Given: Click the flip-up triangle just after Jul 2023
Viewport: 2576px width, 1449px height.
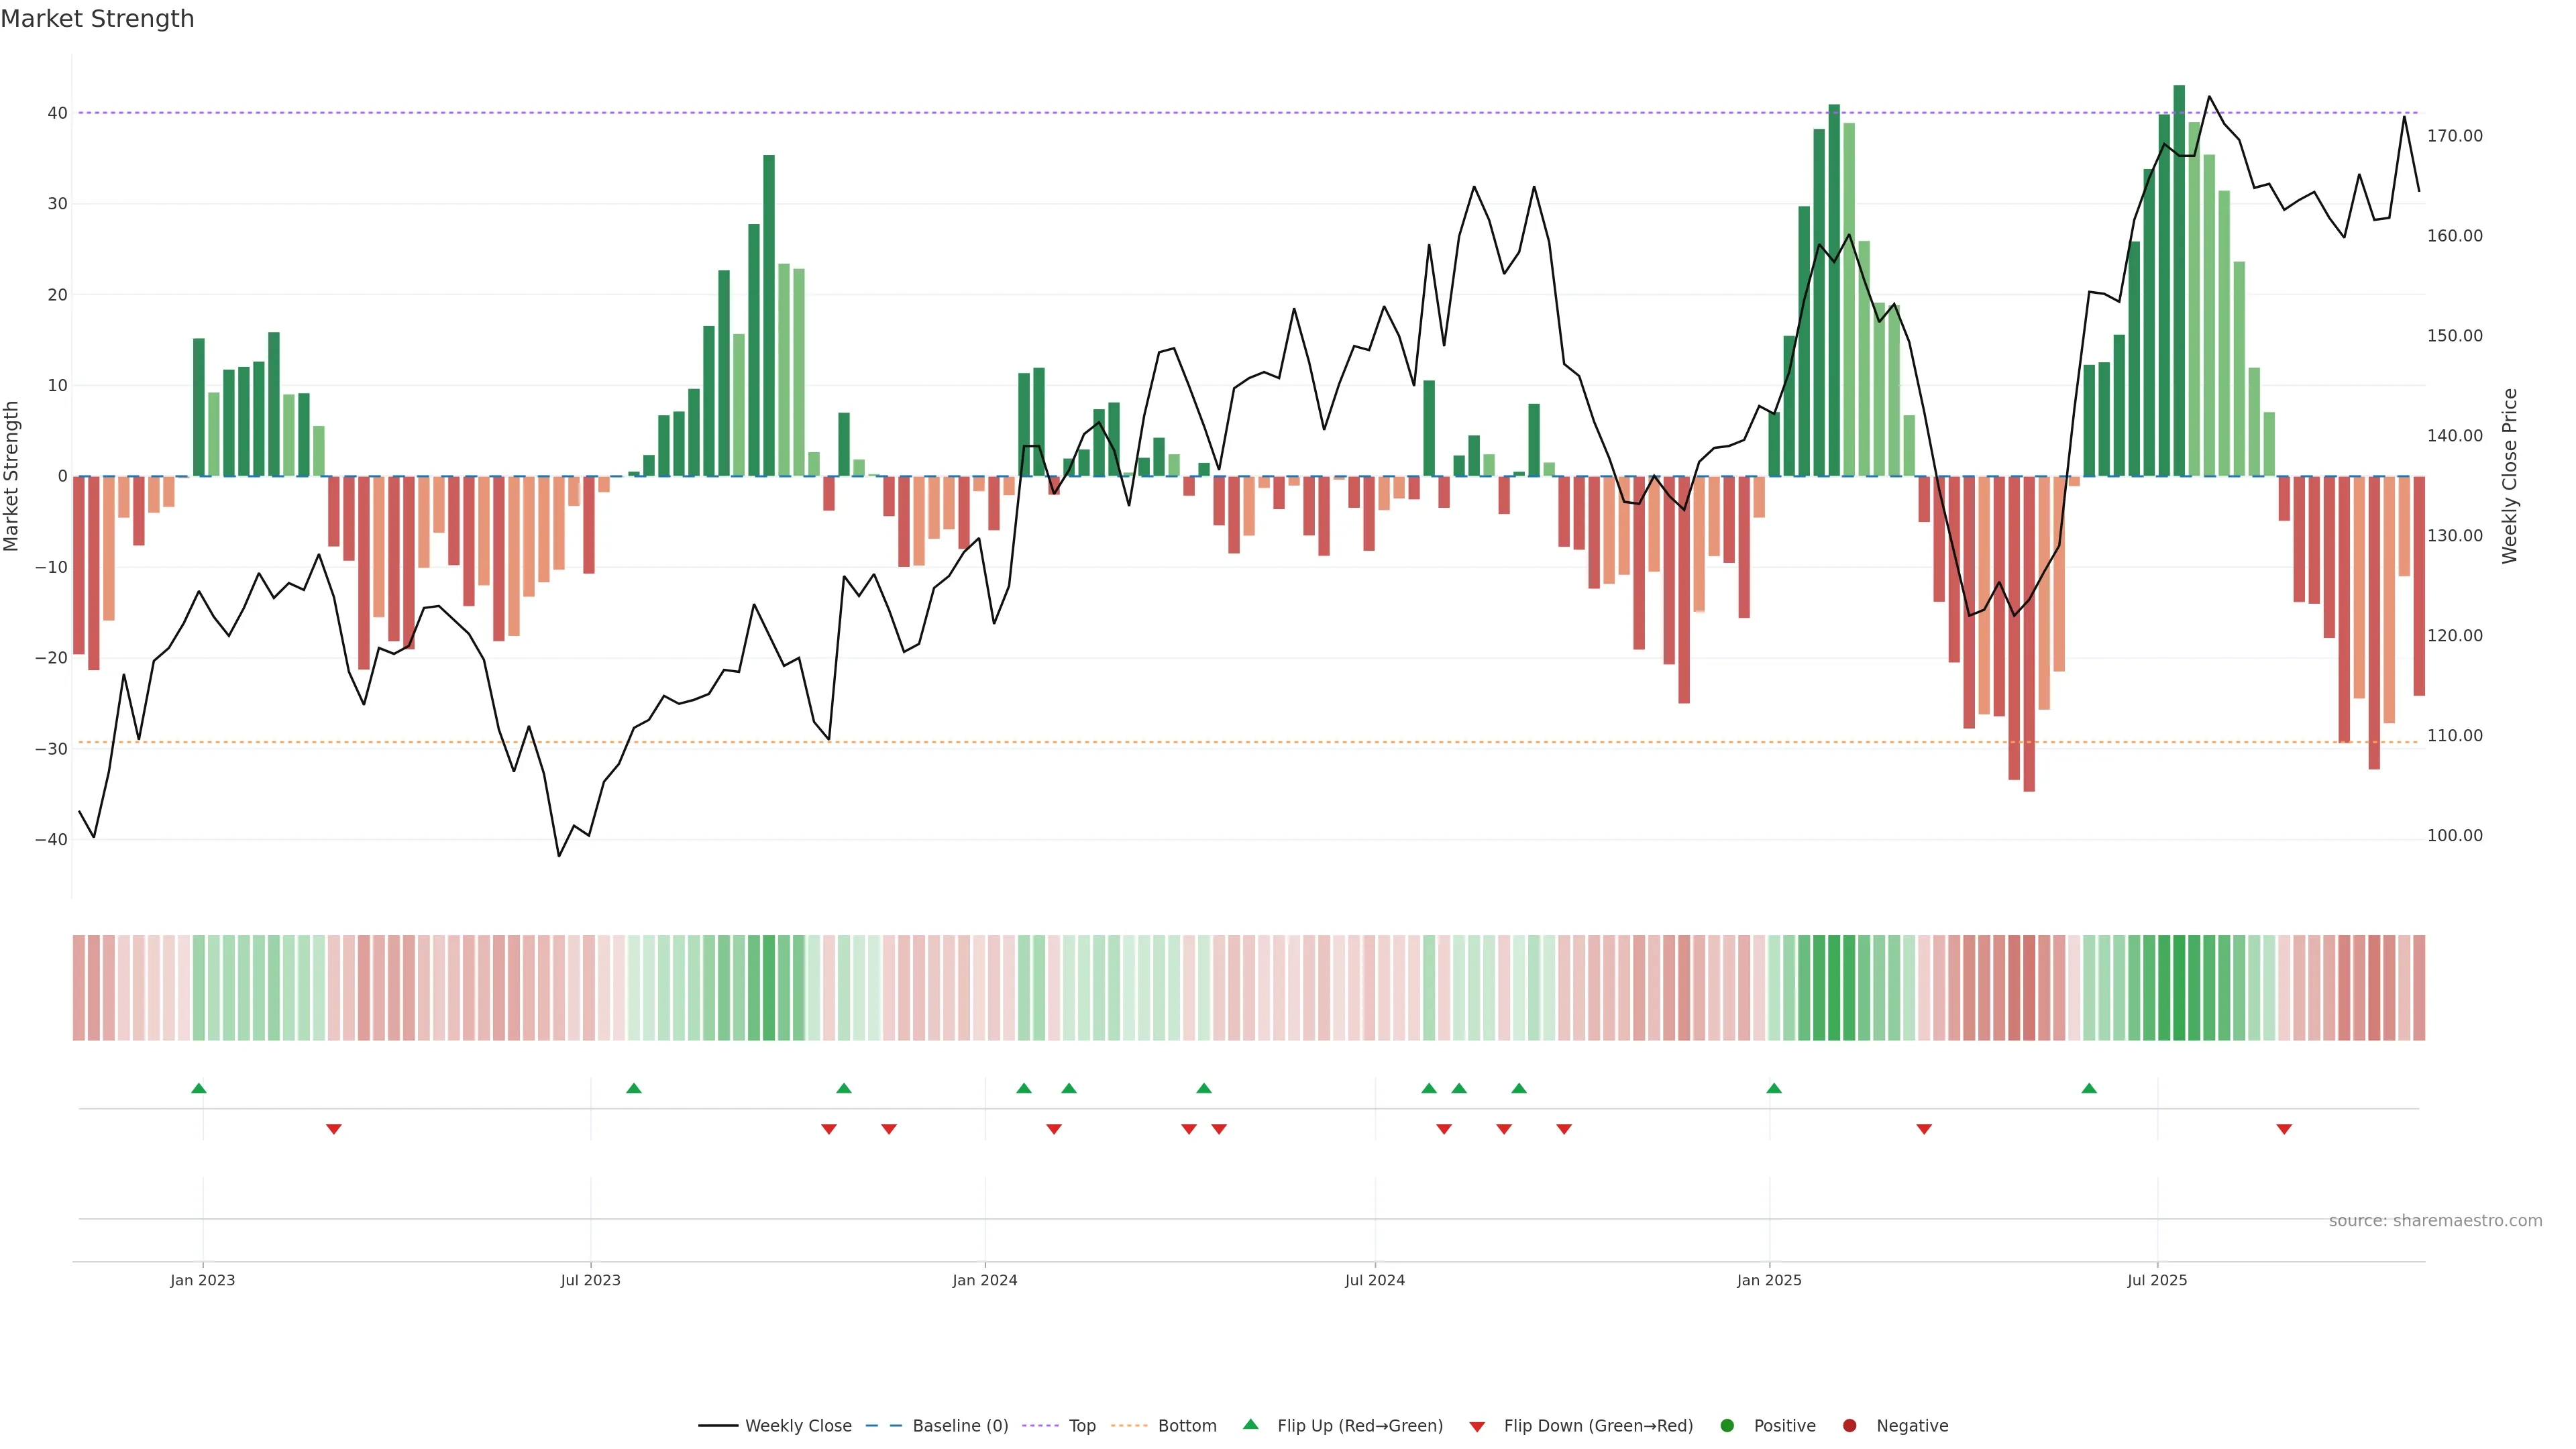Looking at the screenshot, I should point(634,1088).
